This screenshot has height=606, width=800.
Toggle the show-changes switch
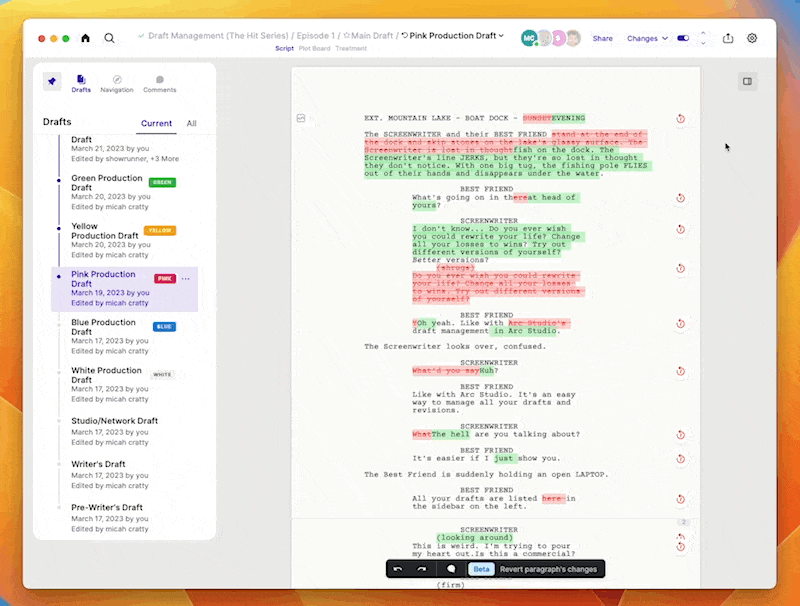pyautogui.click(x=683, y=38)
